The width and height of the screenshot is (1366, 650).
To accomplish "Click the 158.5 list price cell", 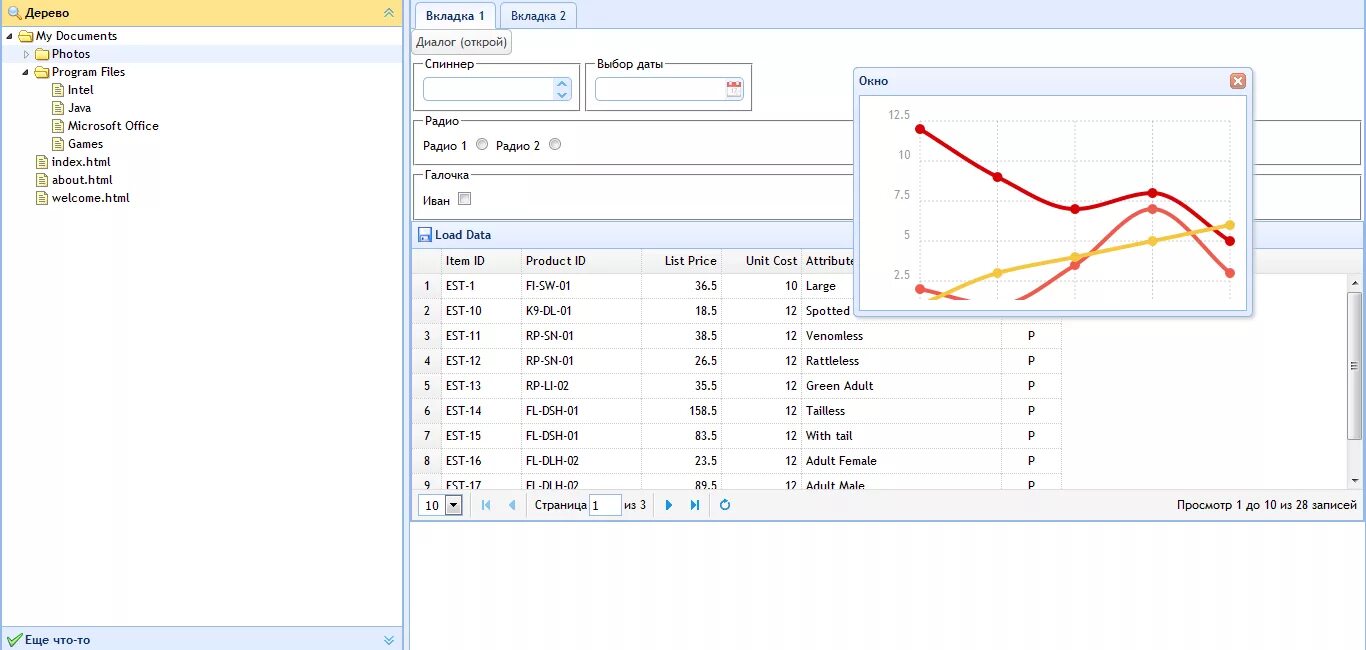I will (681, 411).
